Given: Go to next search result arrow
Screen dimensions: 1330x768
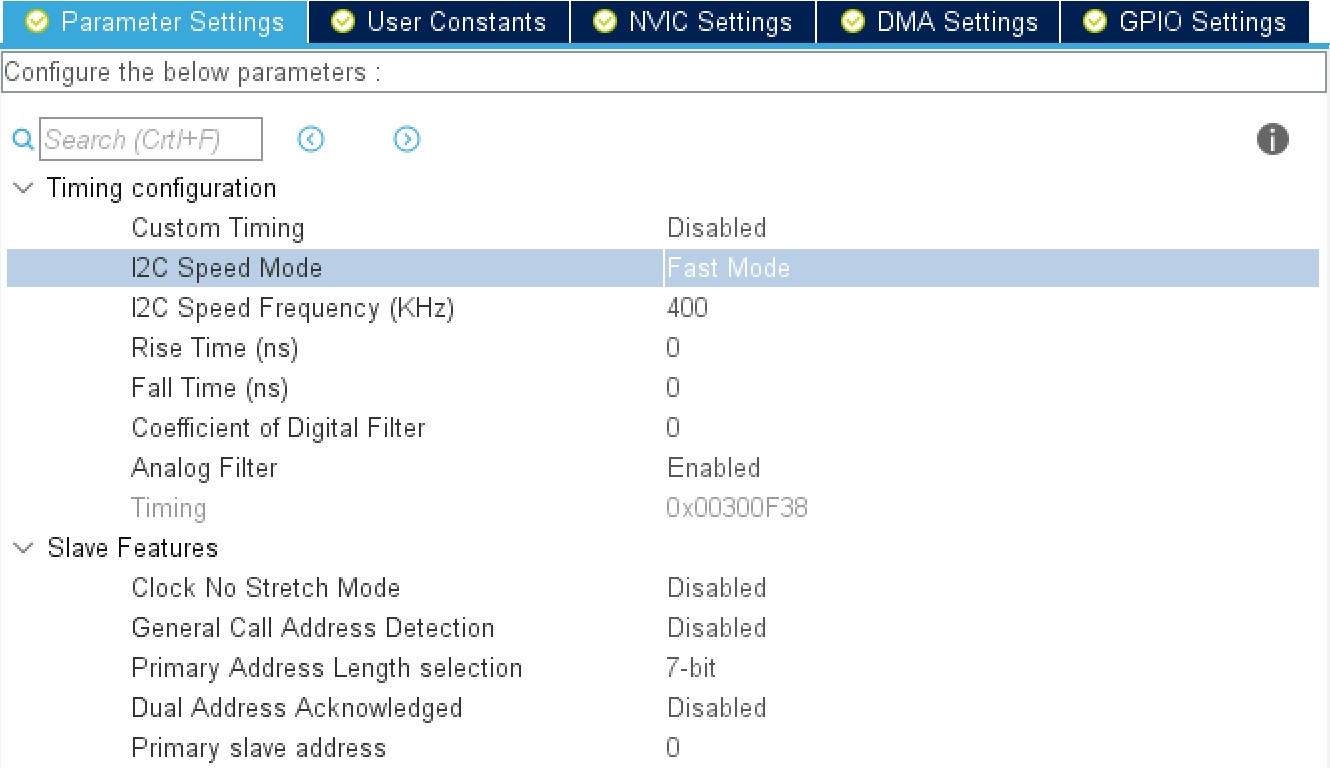Looking at the screenshot, I should click(x=406, y=140).
